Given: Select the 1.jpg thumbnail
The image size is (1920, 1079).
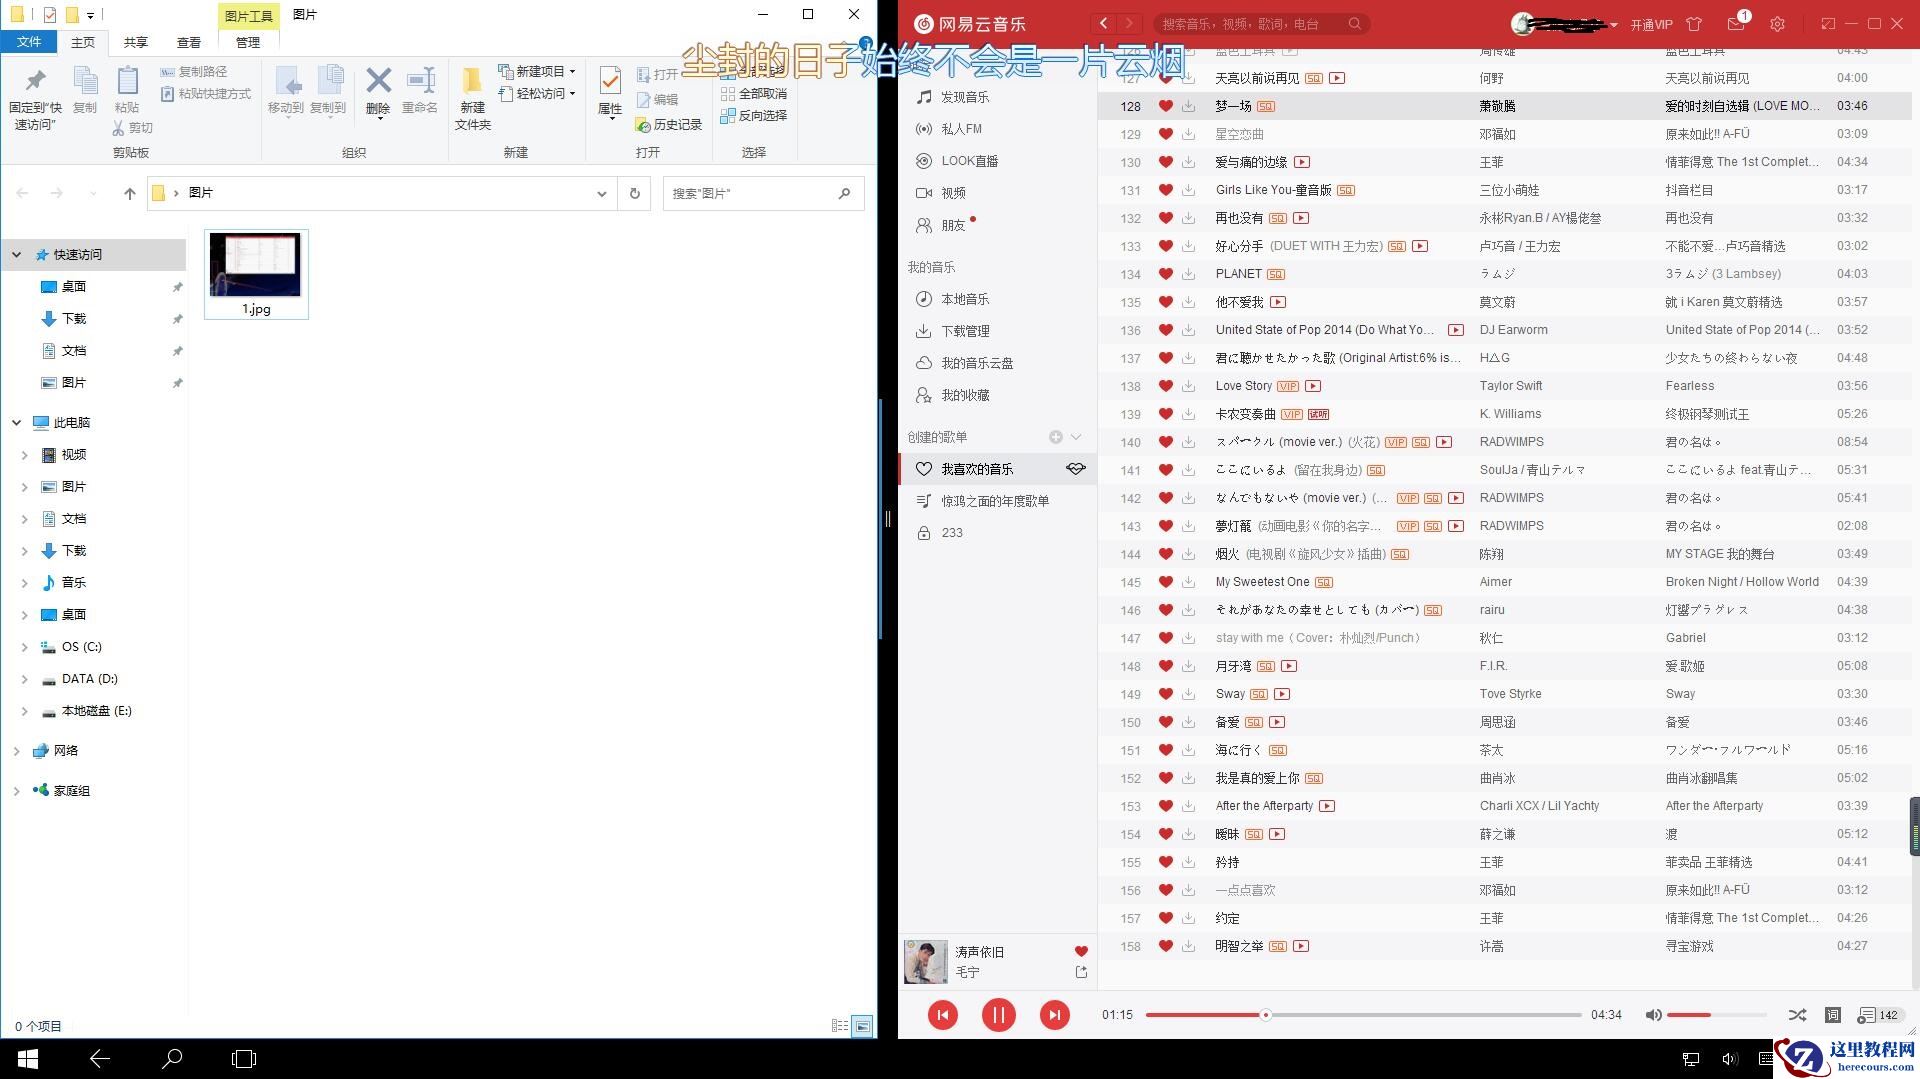Looking at the screenshot, I should tap(255, 265).
